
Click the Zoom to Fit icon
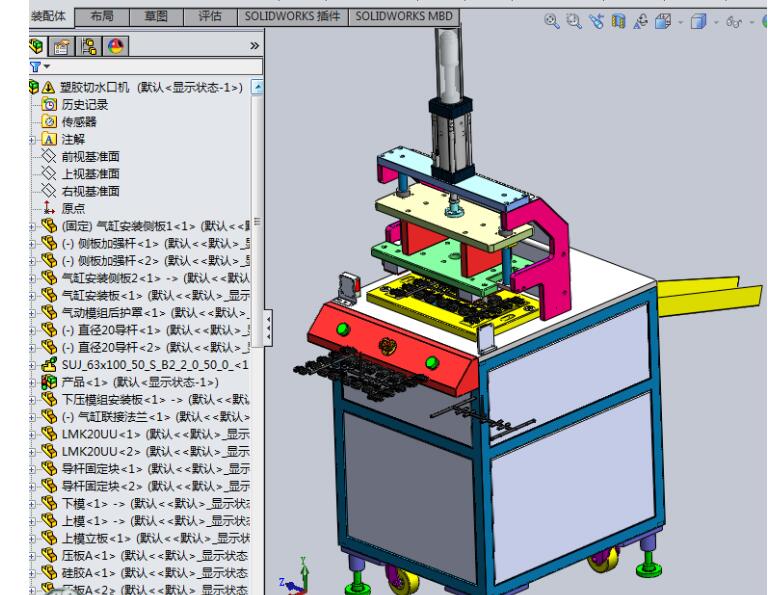click(552, 21)
